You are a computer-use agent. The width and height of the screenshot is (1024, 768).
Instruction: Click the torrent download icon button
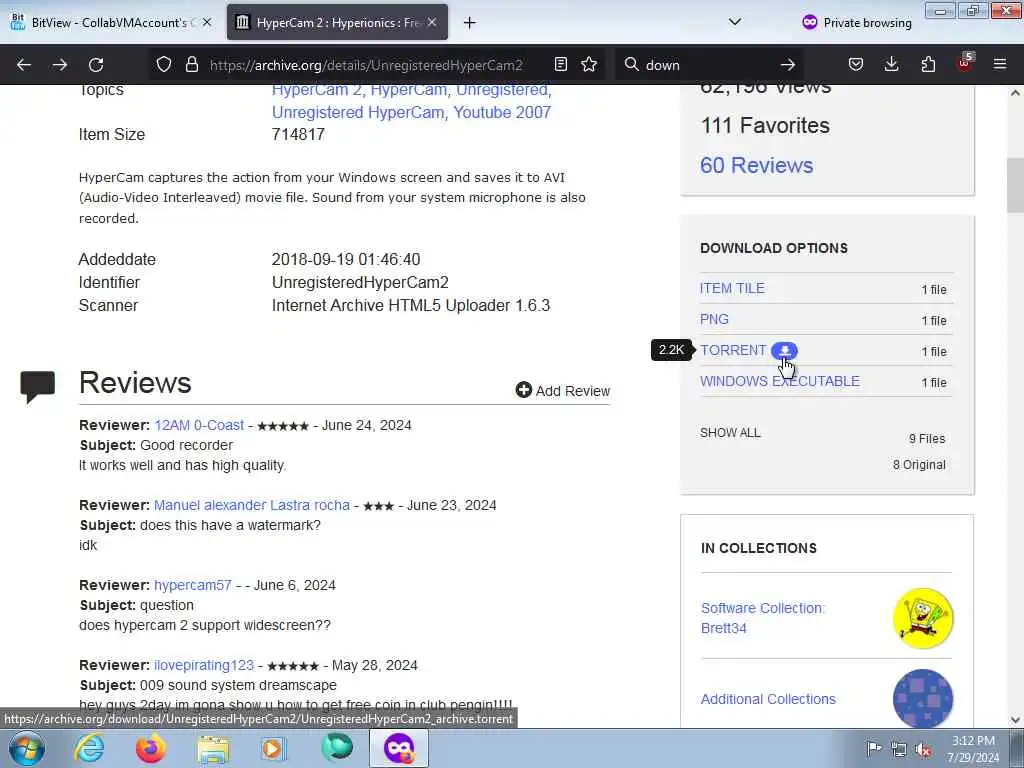(x=784, y=351)
